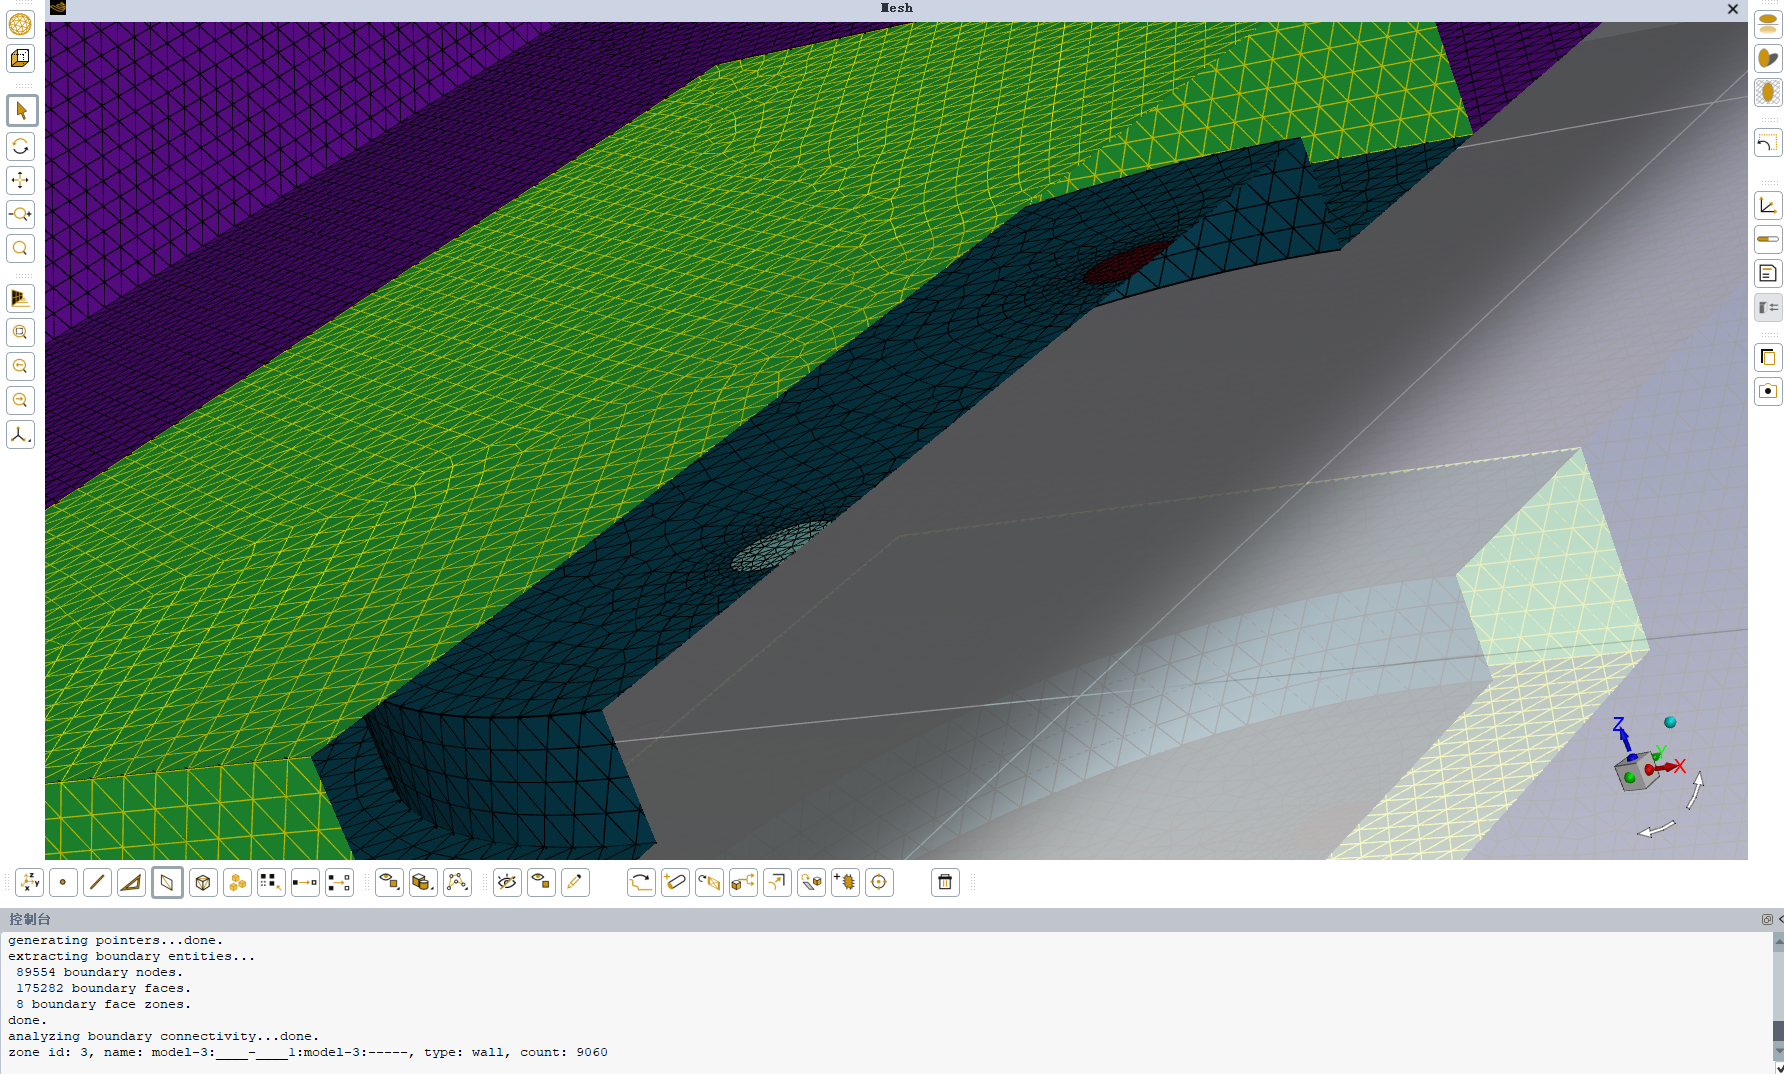Activate the rotate view tool
This screenshot has height=1074, width=1784.
click(21, 146)
